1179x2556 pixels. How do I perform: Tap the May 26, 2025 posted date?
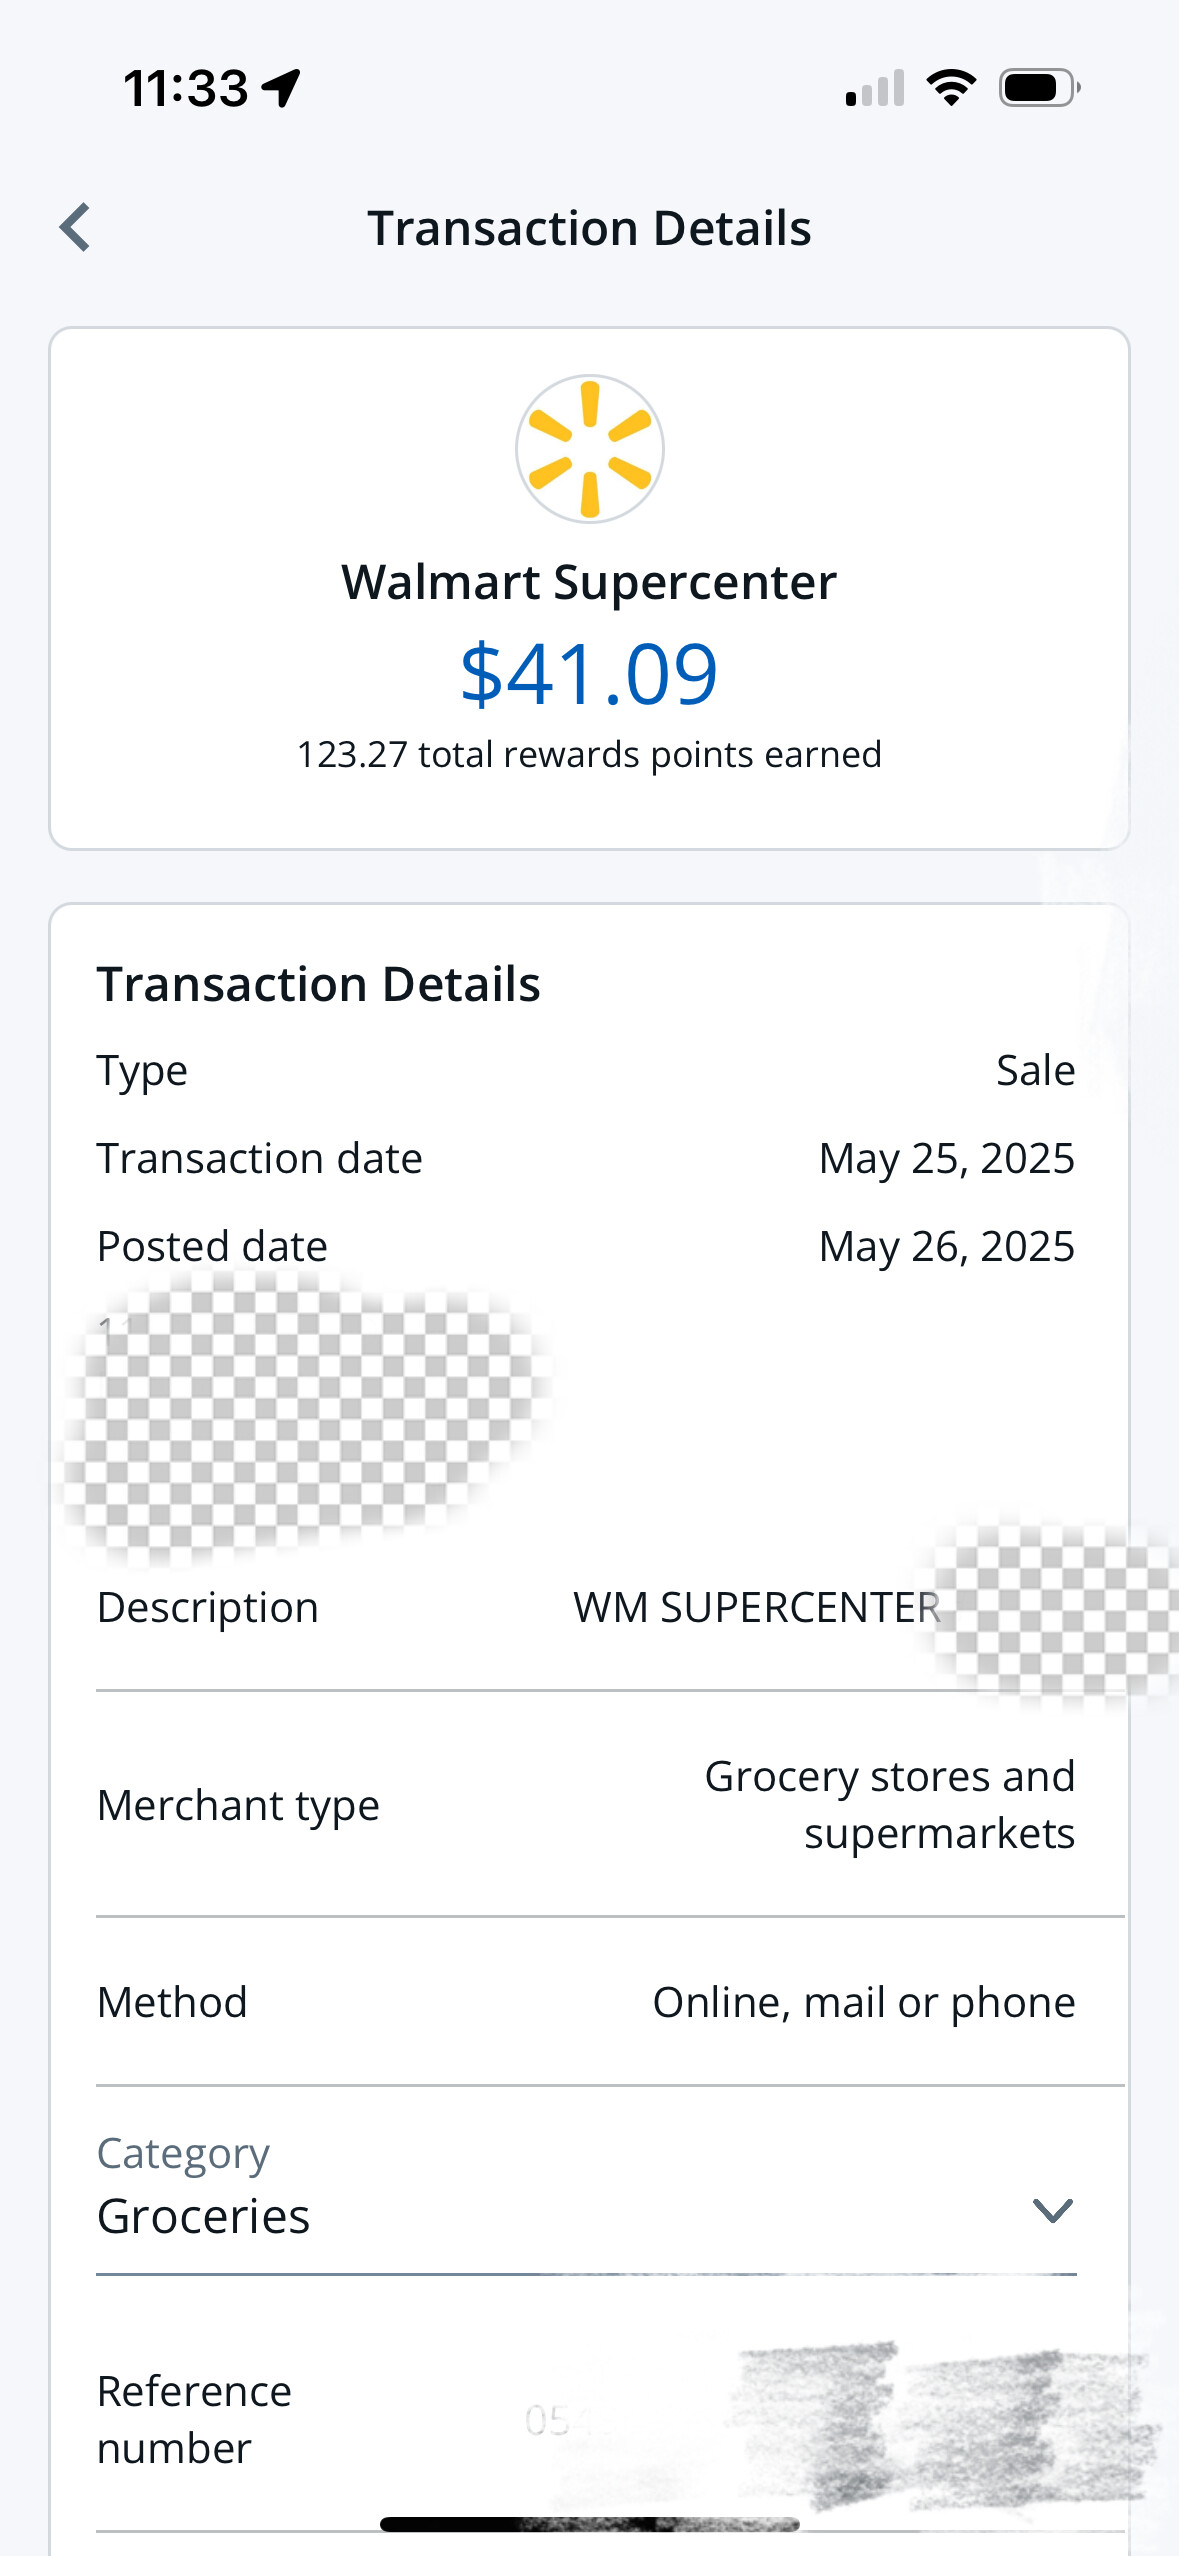tap(946, 1246)
